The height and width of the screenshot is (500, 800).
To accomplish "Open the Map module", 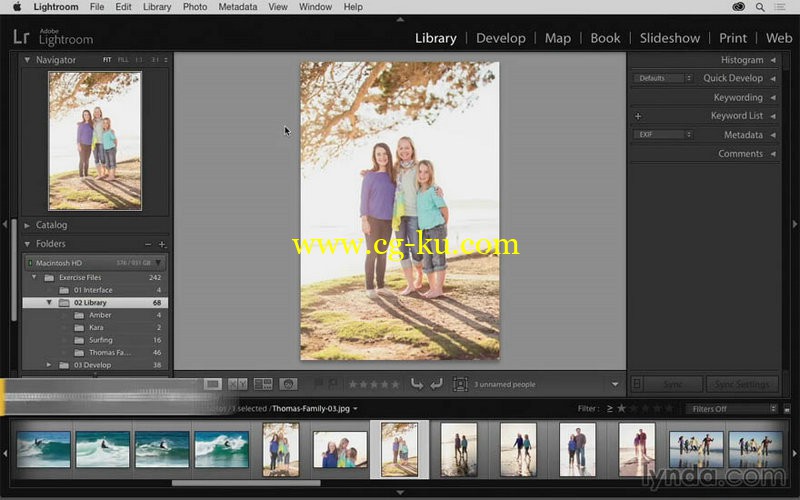I will 558,38.
